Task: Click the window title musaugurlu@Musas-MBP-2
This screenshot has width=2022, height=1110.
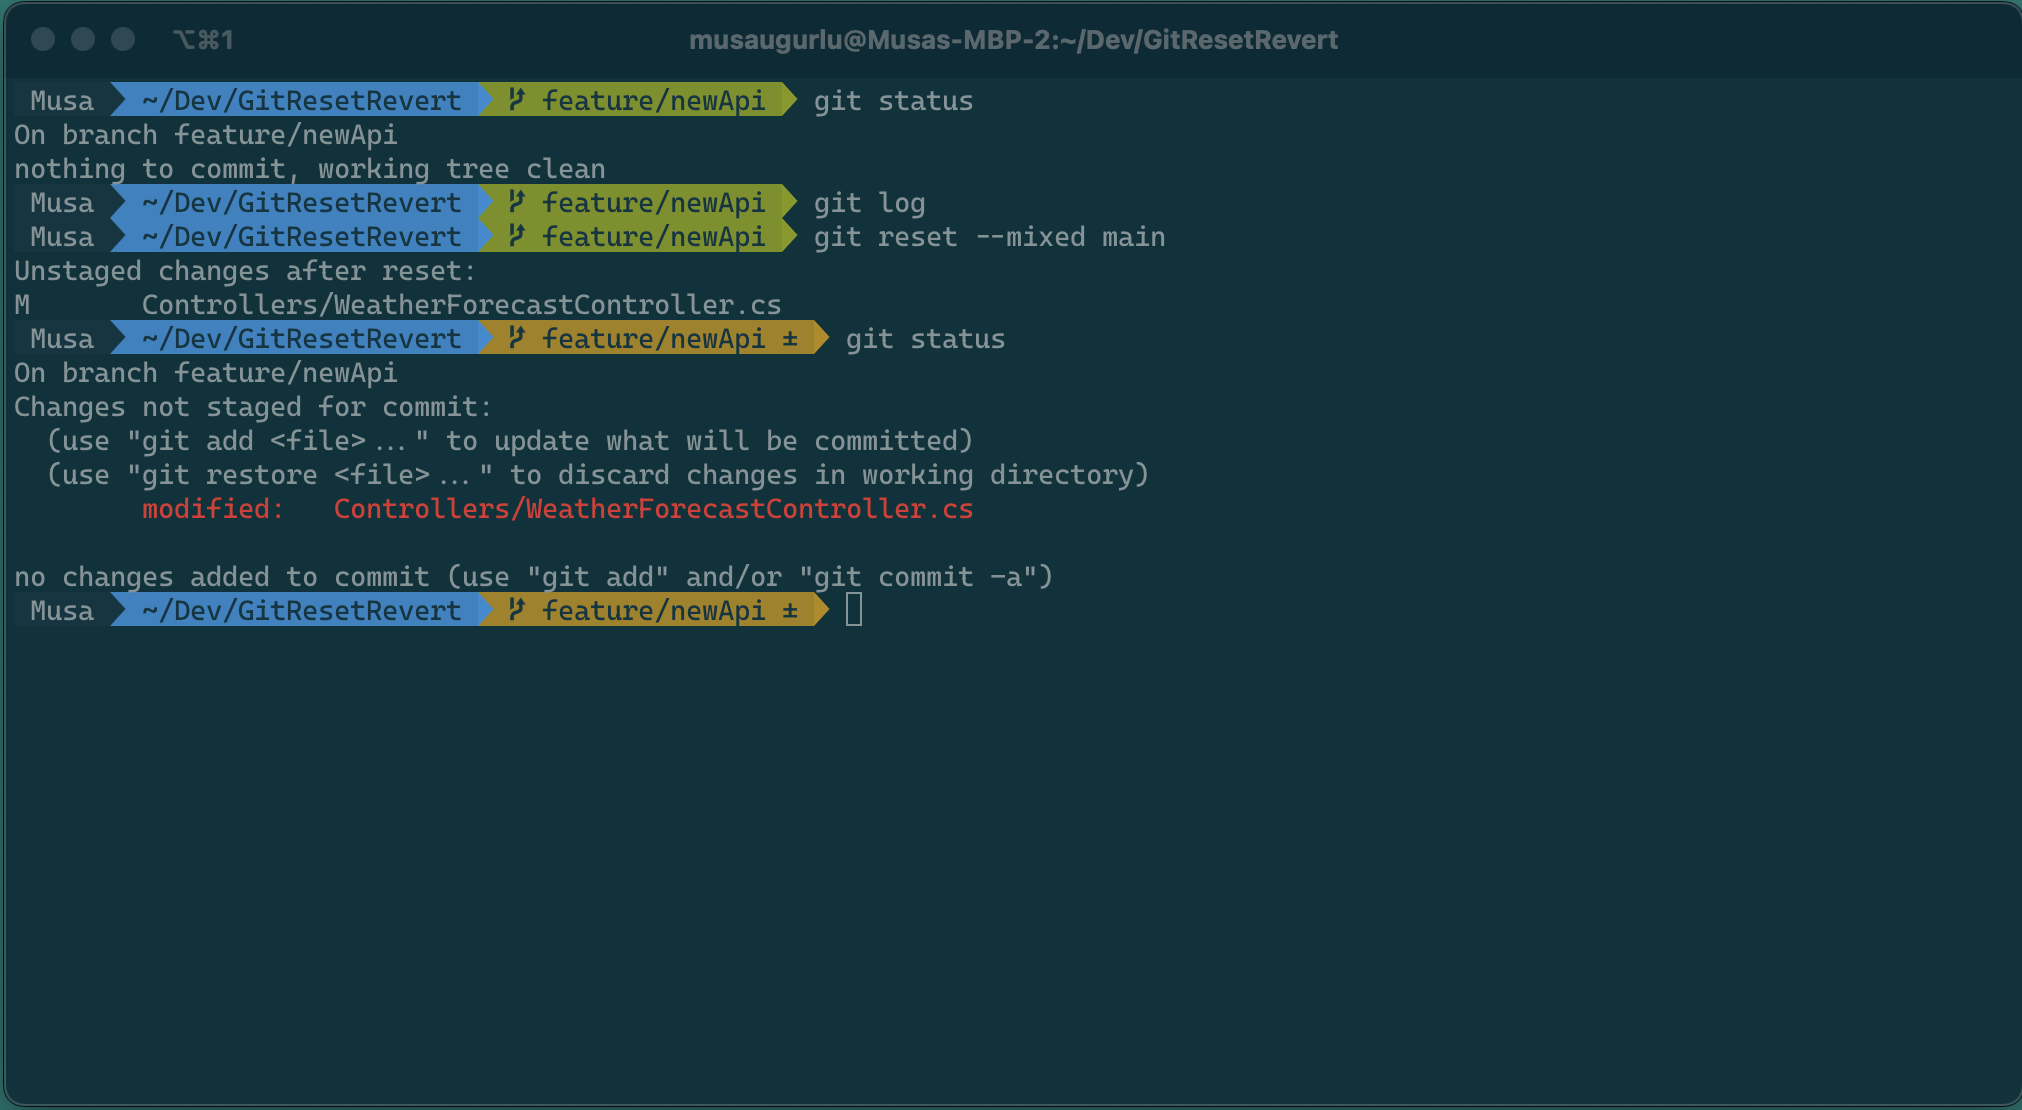Action: 1013,40
